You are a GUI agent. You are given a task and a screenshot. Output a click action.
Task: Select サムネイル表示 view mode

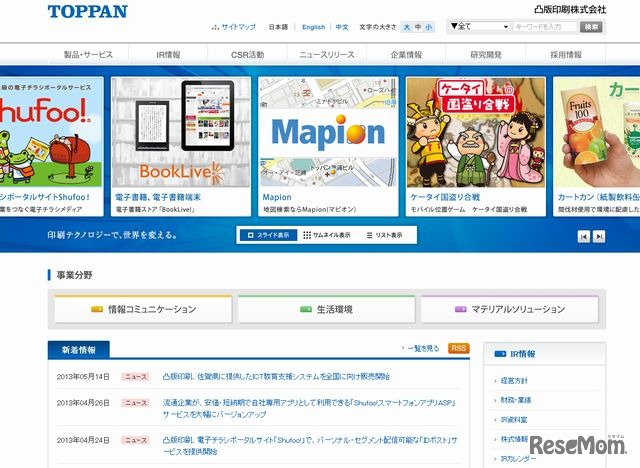coord(327,235)
